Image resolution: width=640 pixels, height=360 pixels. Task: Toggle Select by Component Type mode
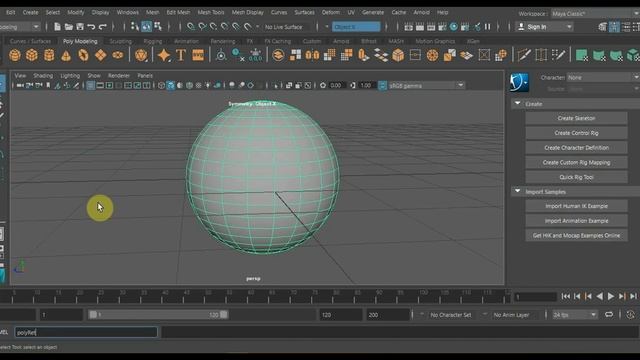pyautogui.click(x=158, y=27)
